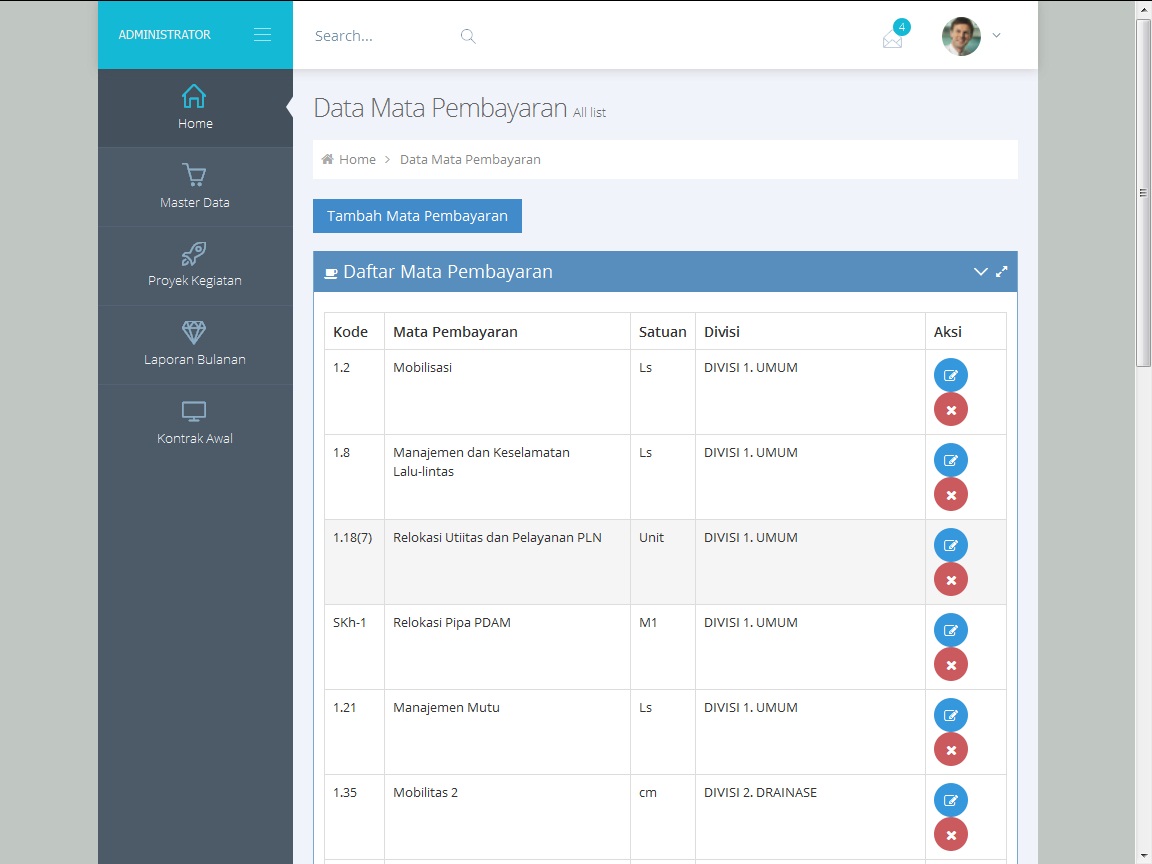Click the Mata Pembayaran column header
The height and width of the screenshot is (864, 1152).
coord(507,331)
